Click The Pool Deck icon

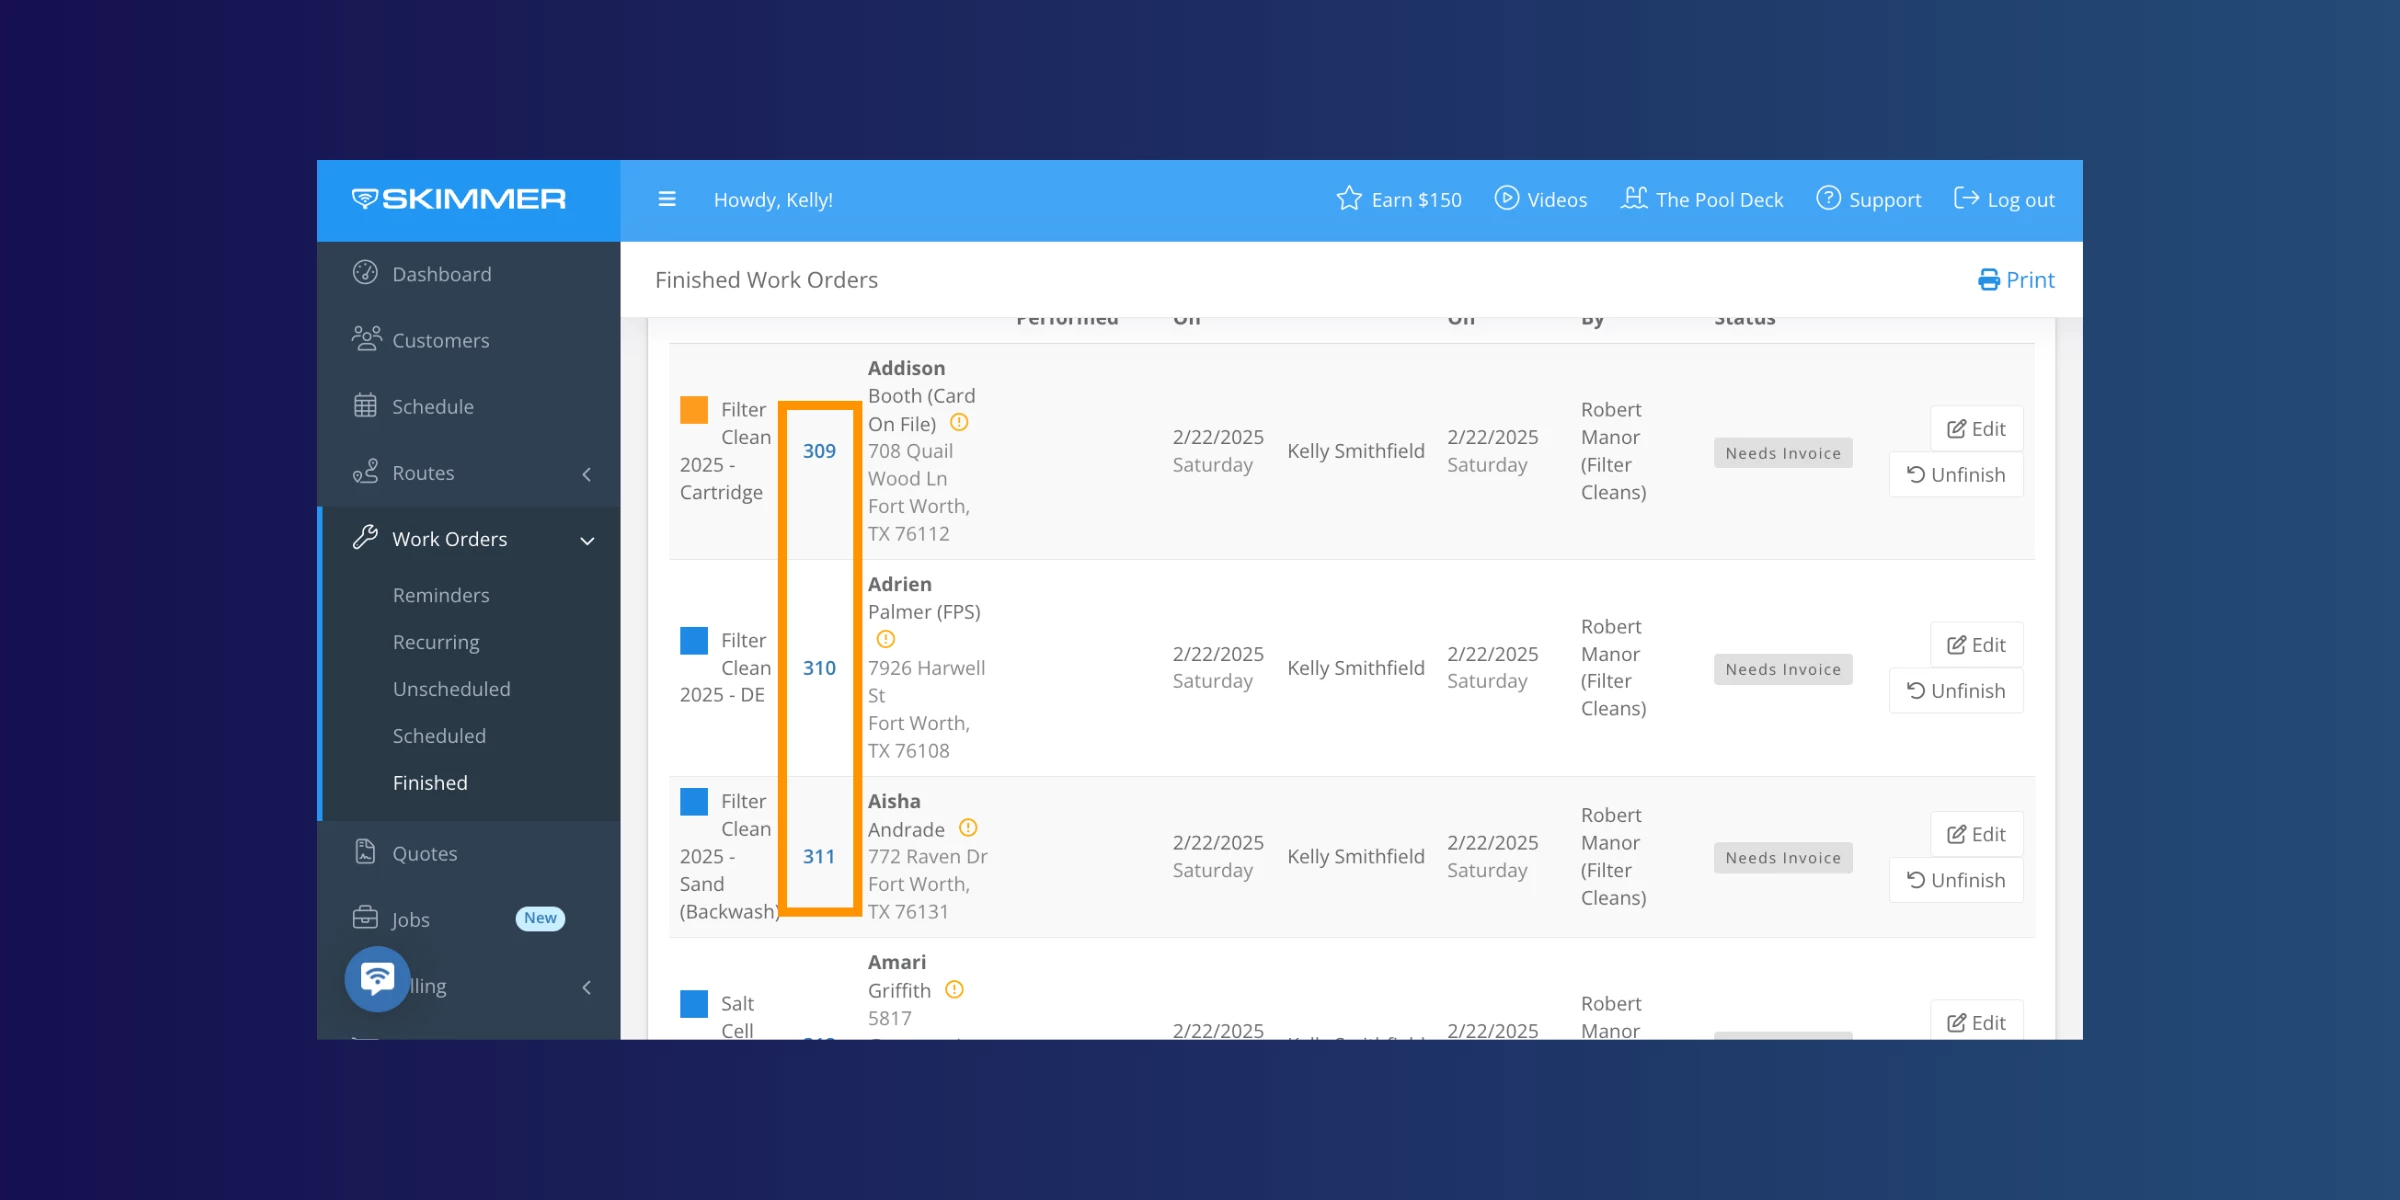[1634, 199]
